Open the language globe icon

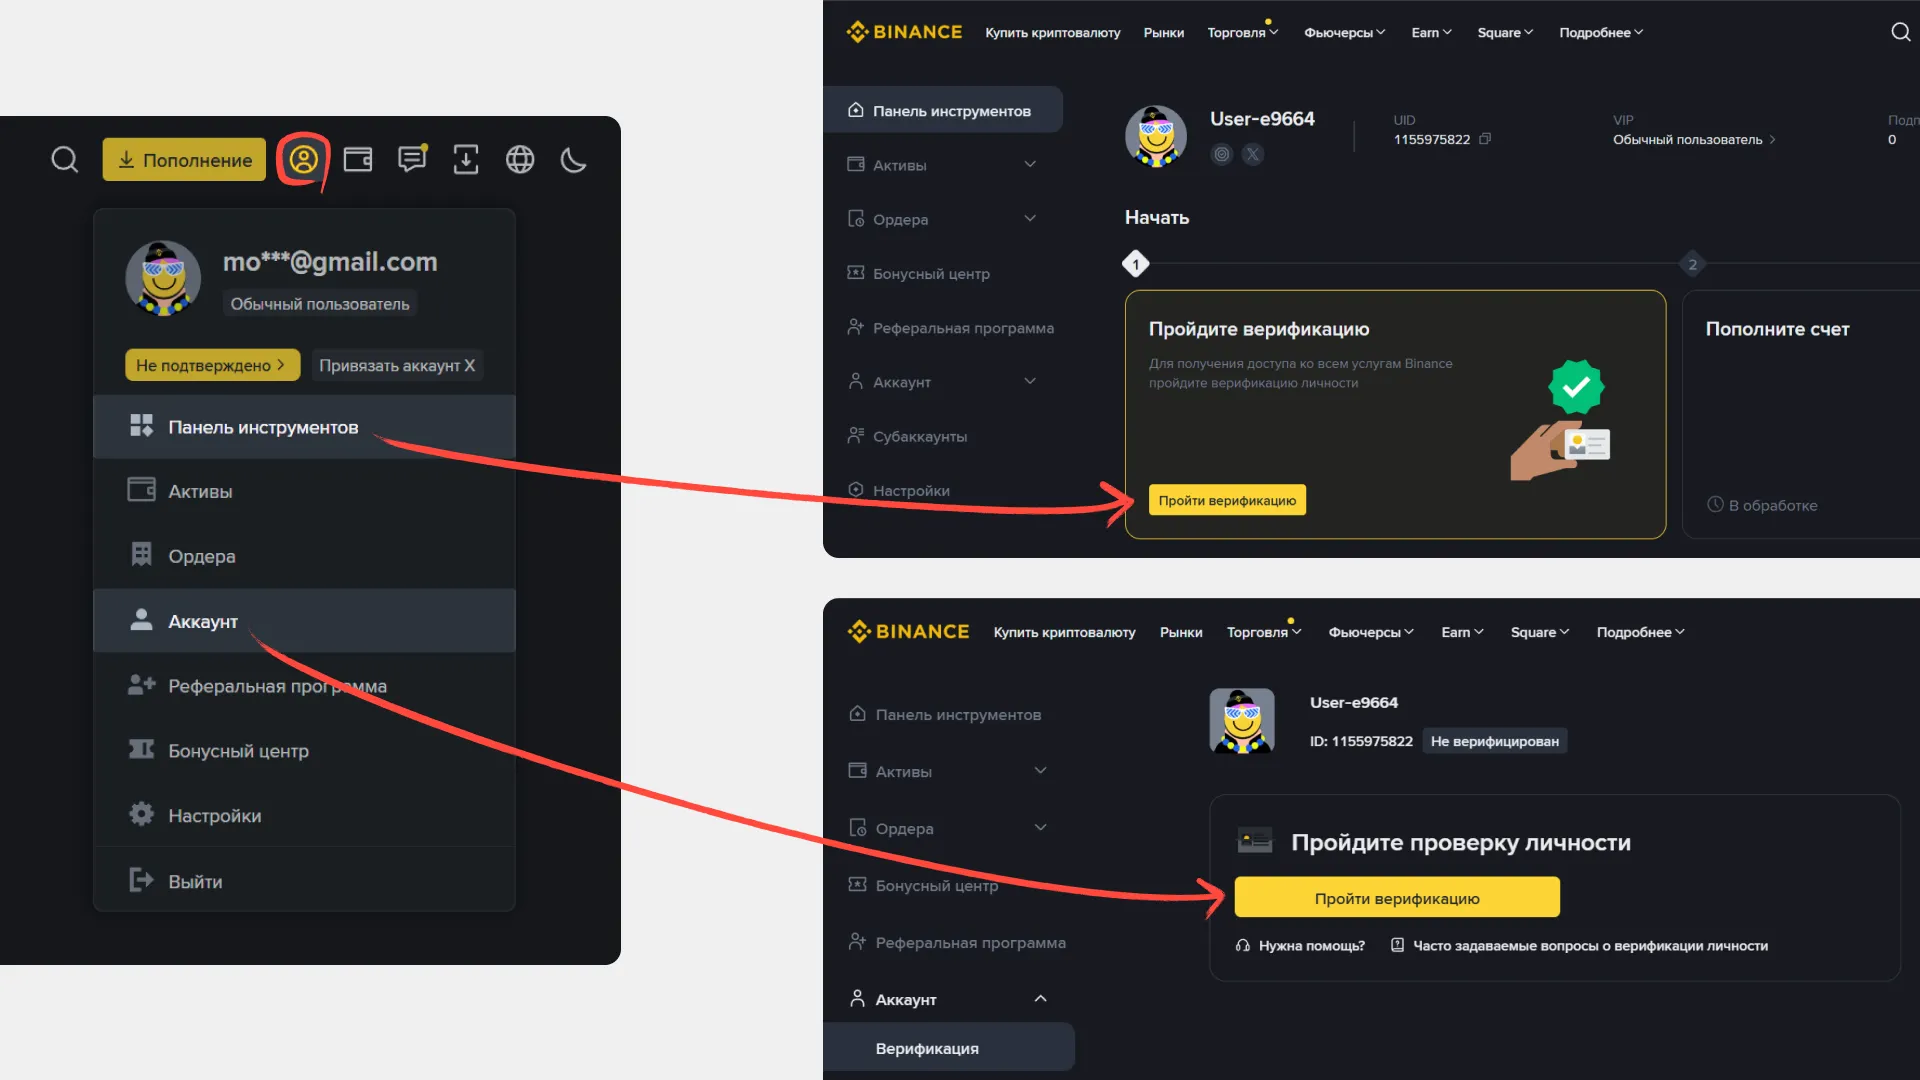click(x=520, y=159)
